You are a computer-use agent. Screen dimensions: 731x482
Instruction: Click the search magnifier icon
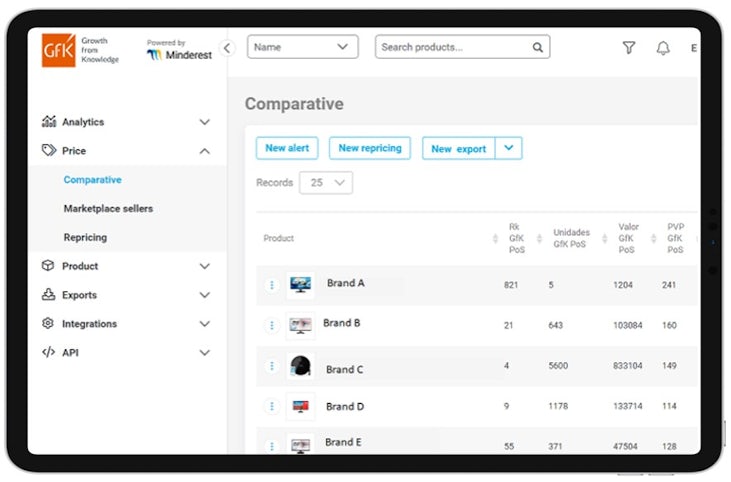537,47
